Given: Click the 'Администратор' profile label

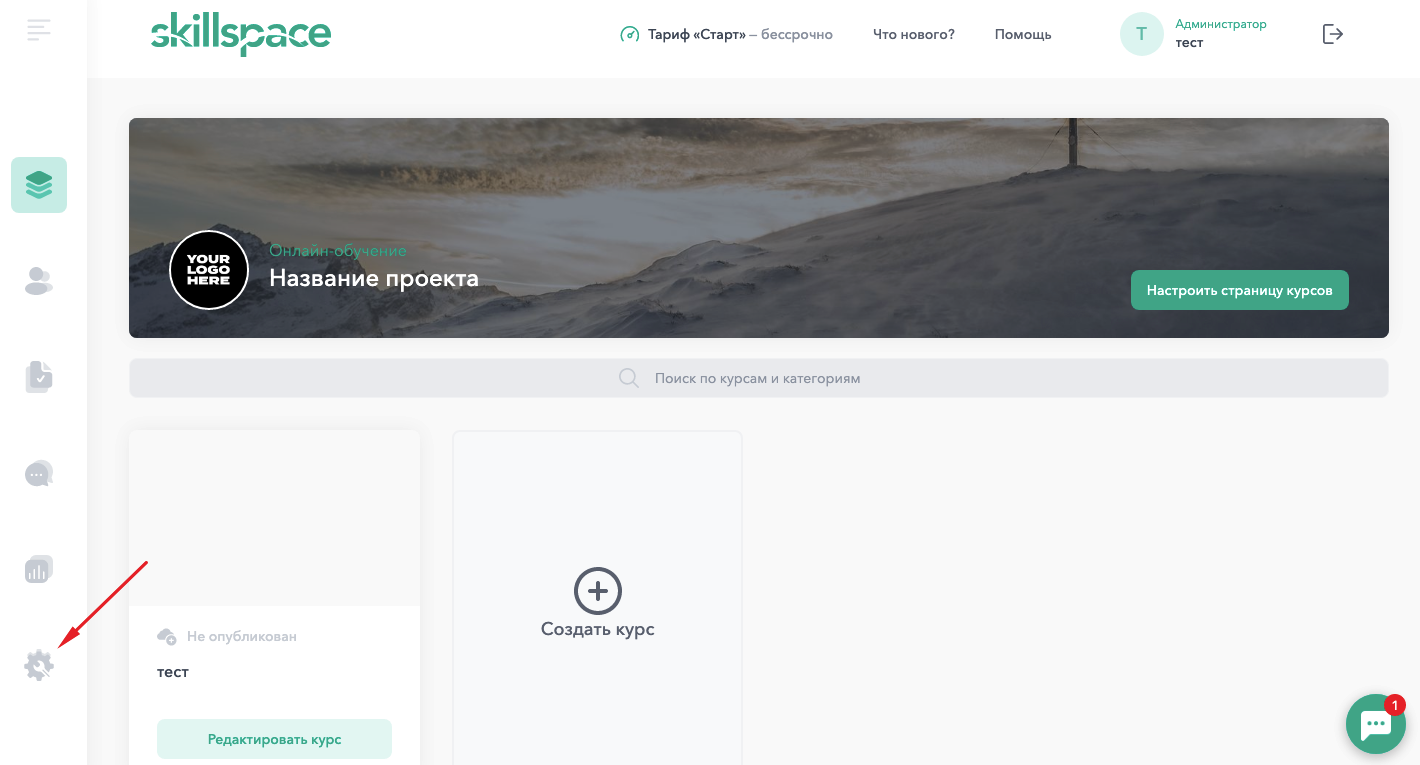Looking at the screenshot, I should click(x=1221, y=24).
